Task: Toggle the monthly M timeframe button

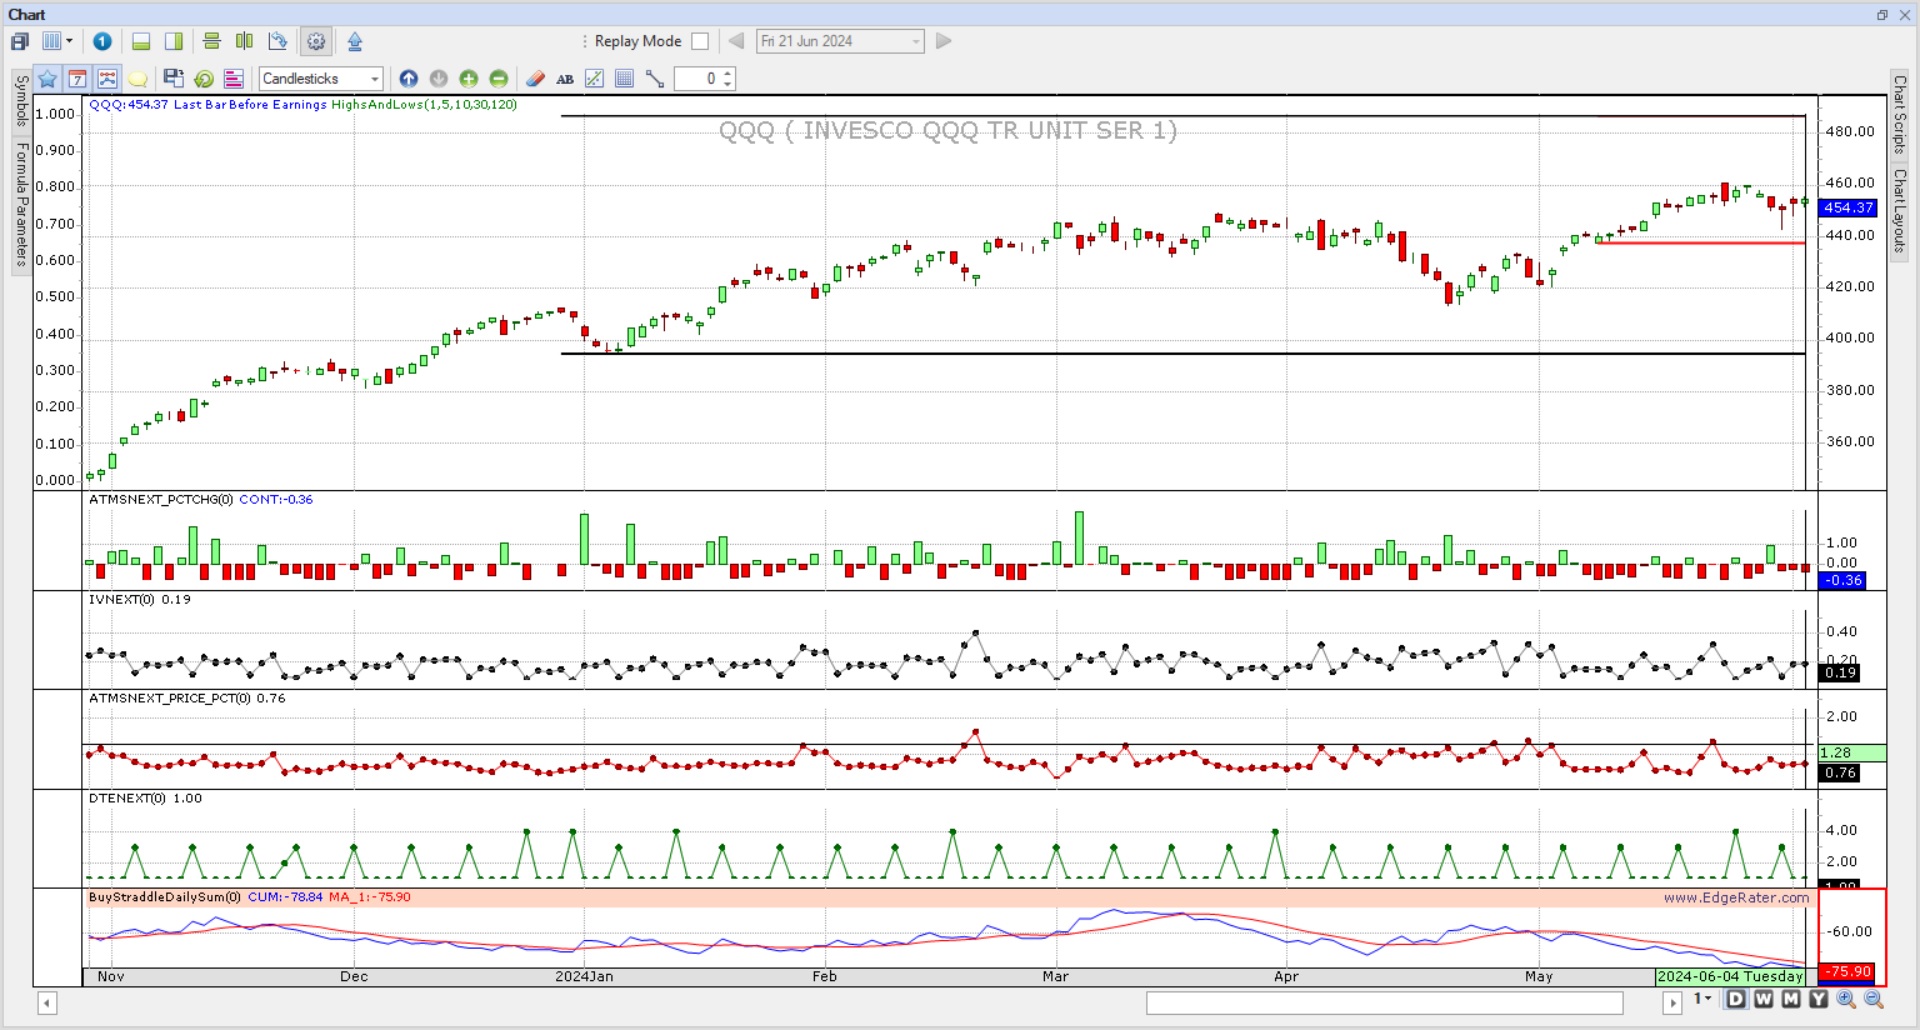Action: pyautogui.click(x=1790, y=999)
